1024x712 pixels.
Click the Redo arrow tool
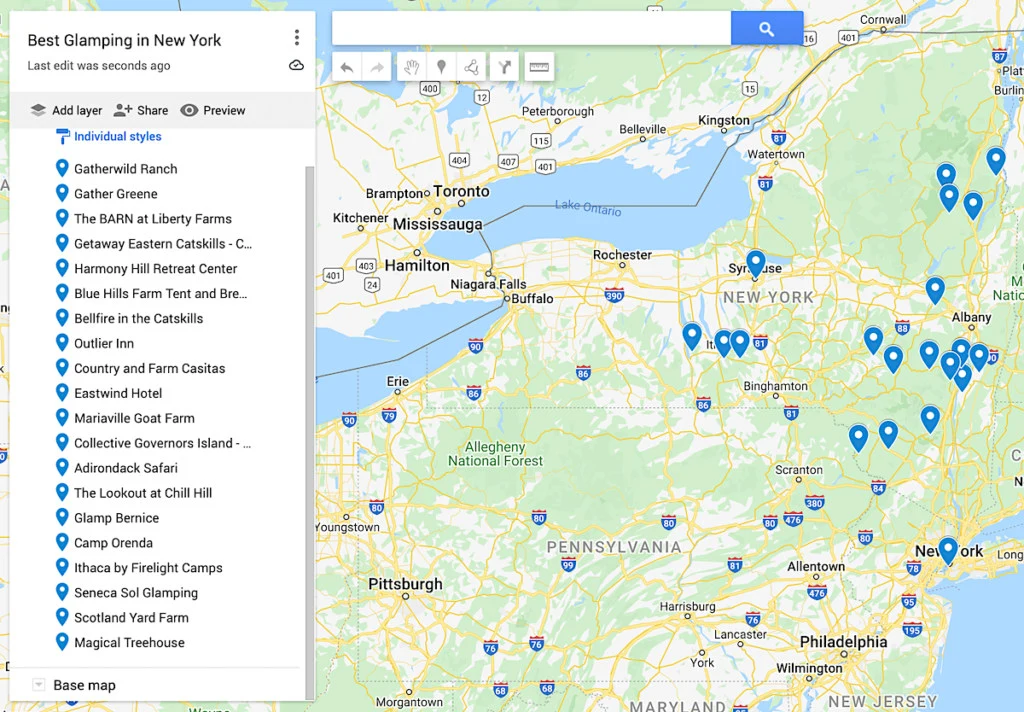pos(377,67)
